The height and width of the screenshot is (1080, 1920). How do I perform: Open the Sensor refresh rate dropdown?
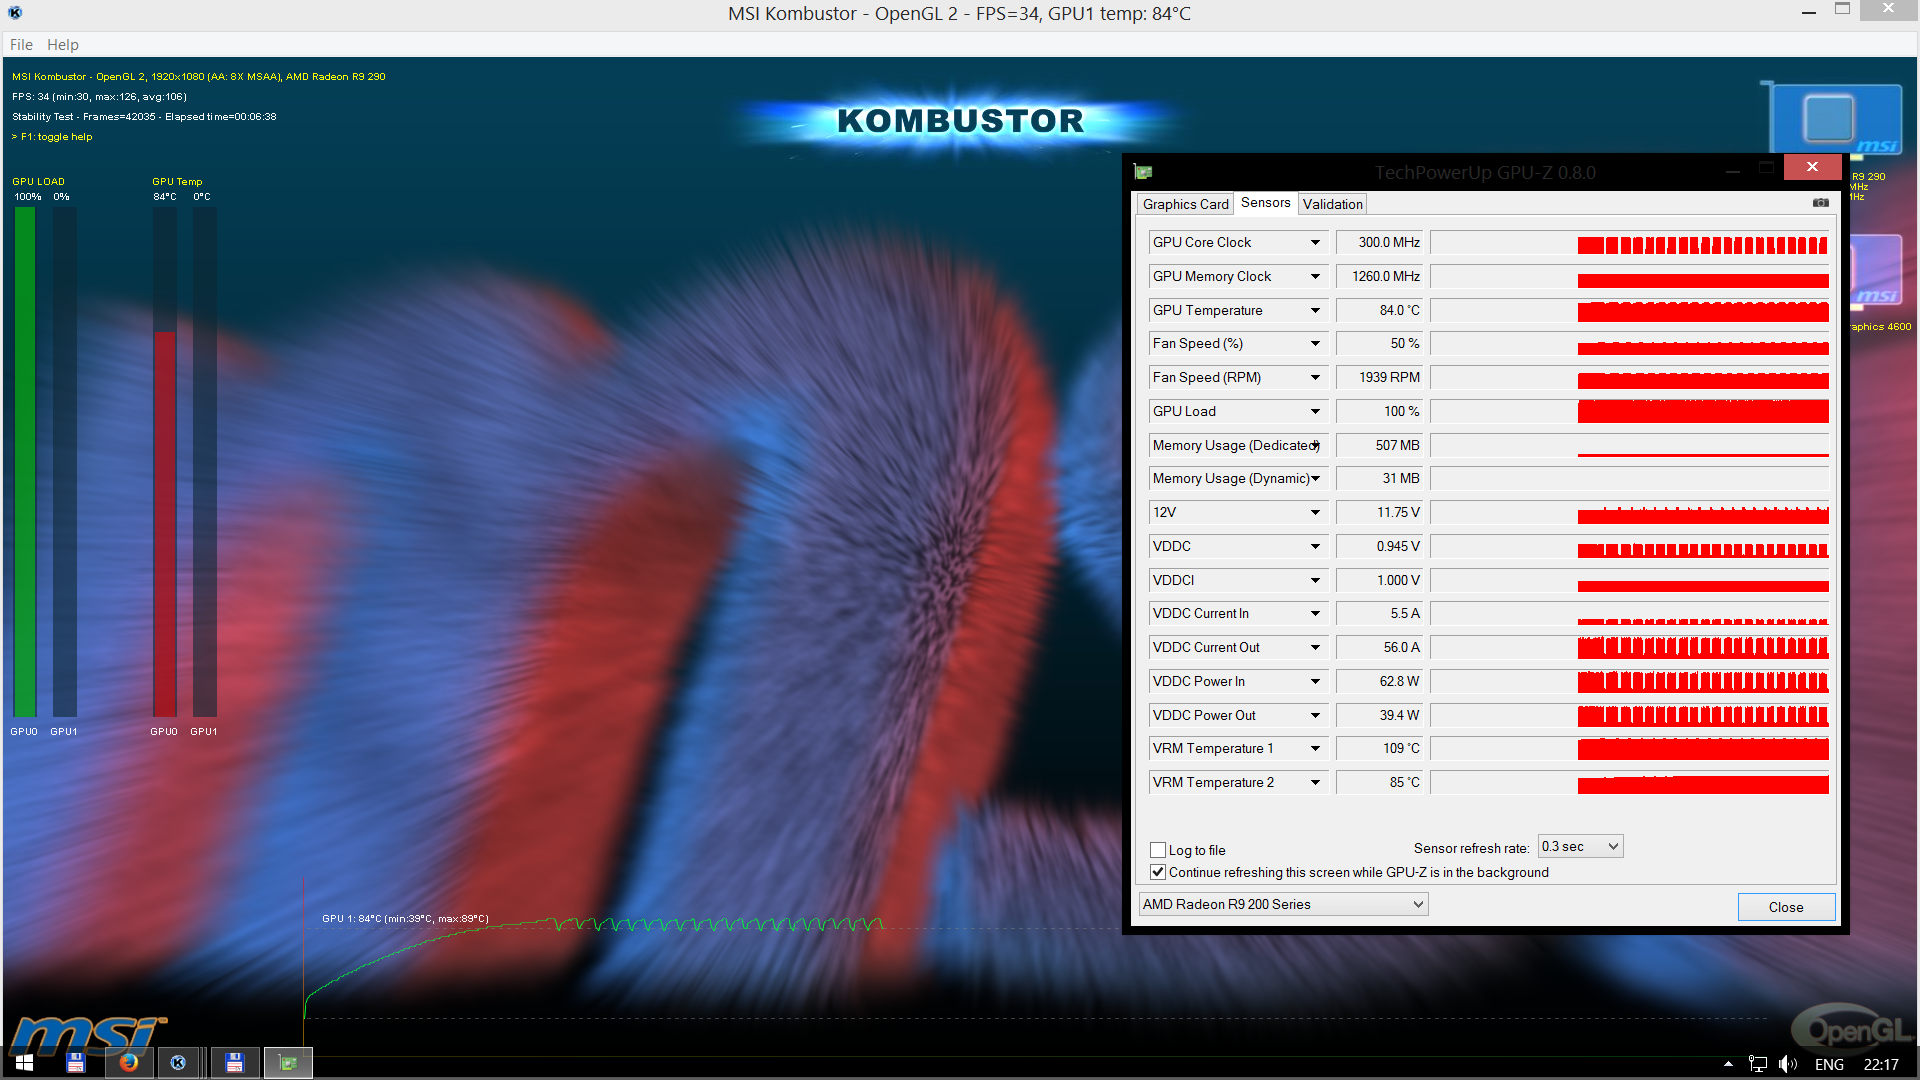coord(1580,847)
